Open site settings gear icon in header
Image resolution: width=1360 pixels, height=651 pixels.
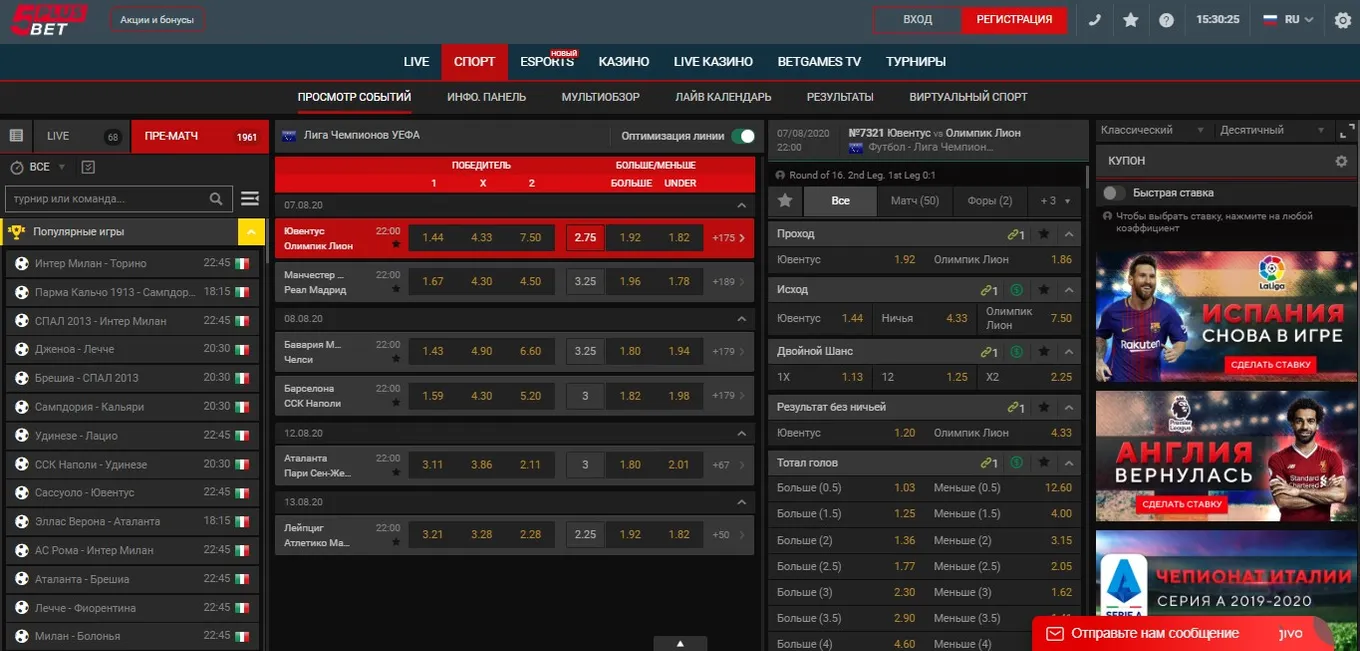pyautogui.click(x=1343, y=19)
